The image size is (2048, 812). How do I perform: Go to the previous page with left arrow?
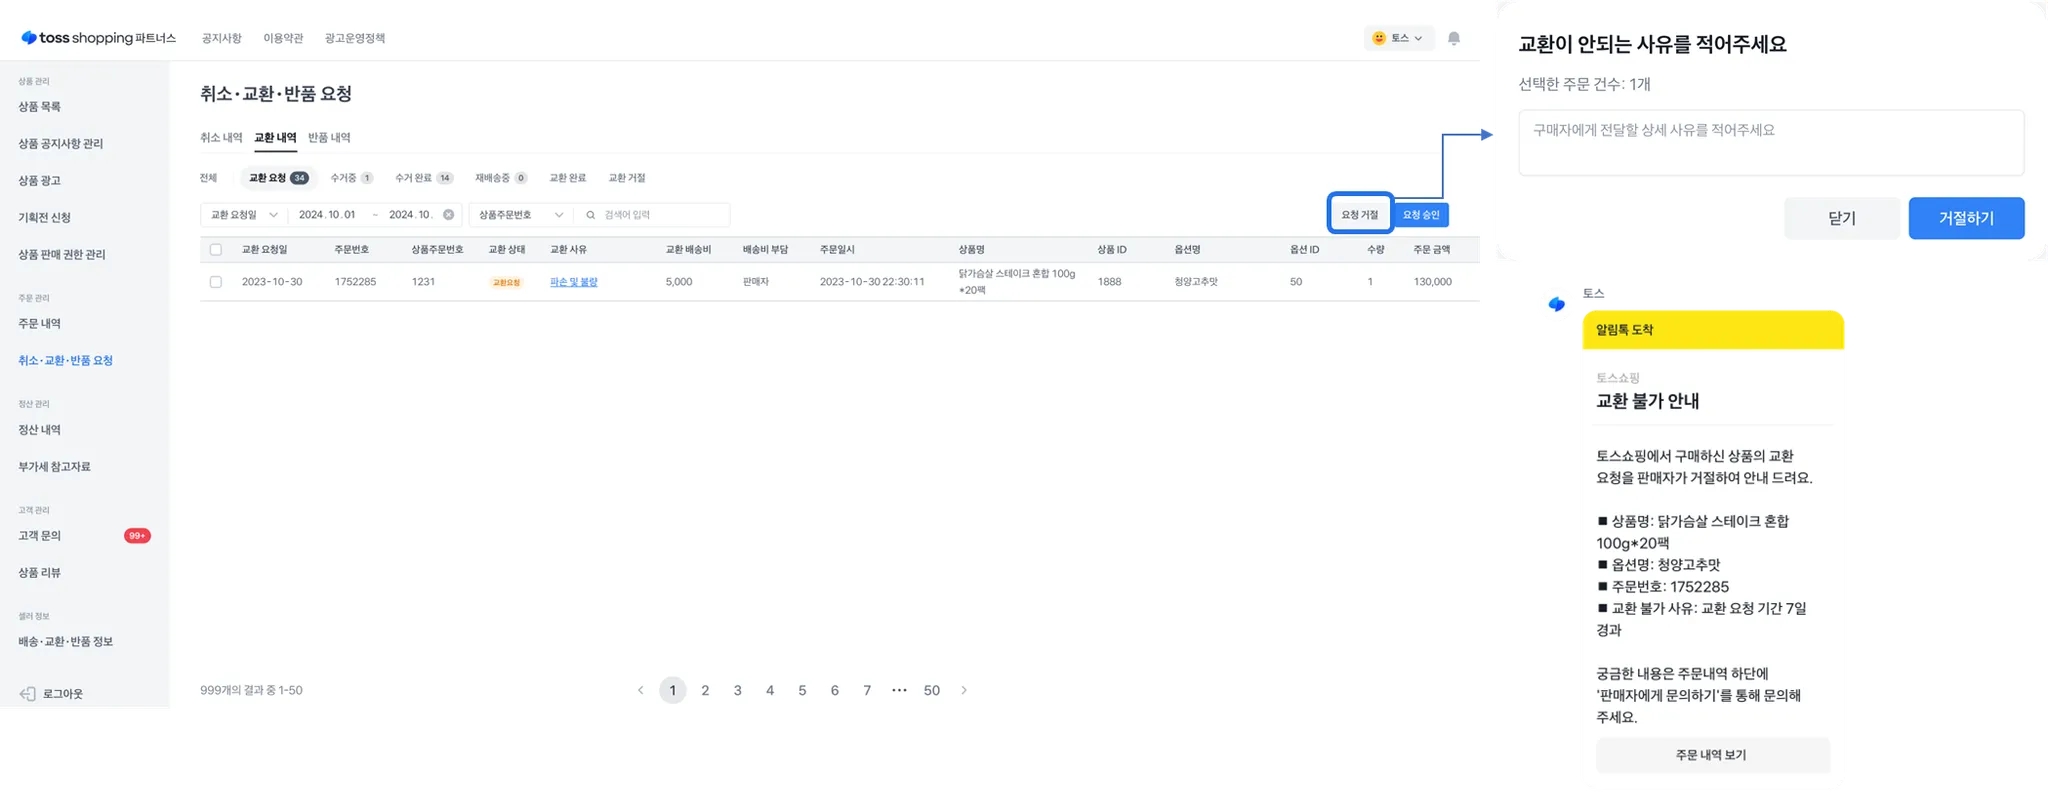click(640, 691)
